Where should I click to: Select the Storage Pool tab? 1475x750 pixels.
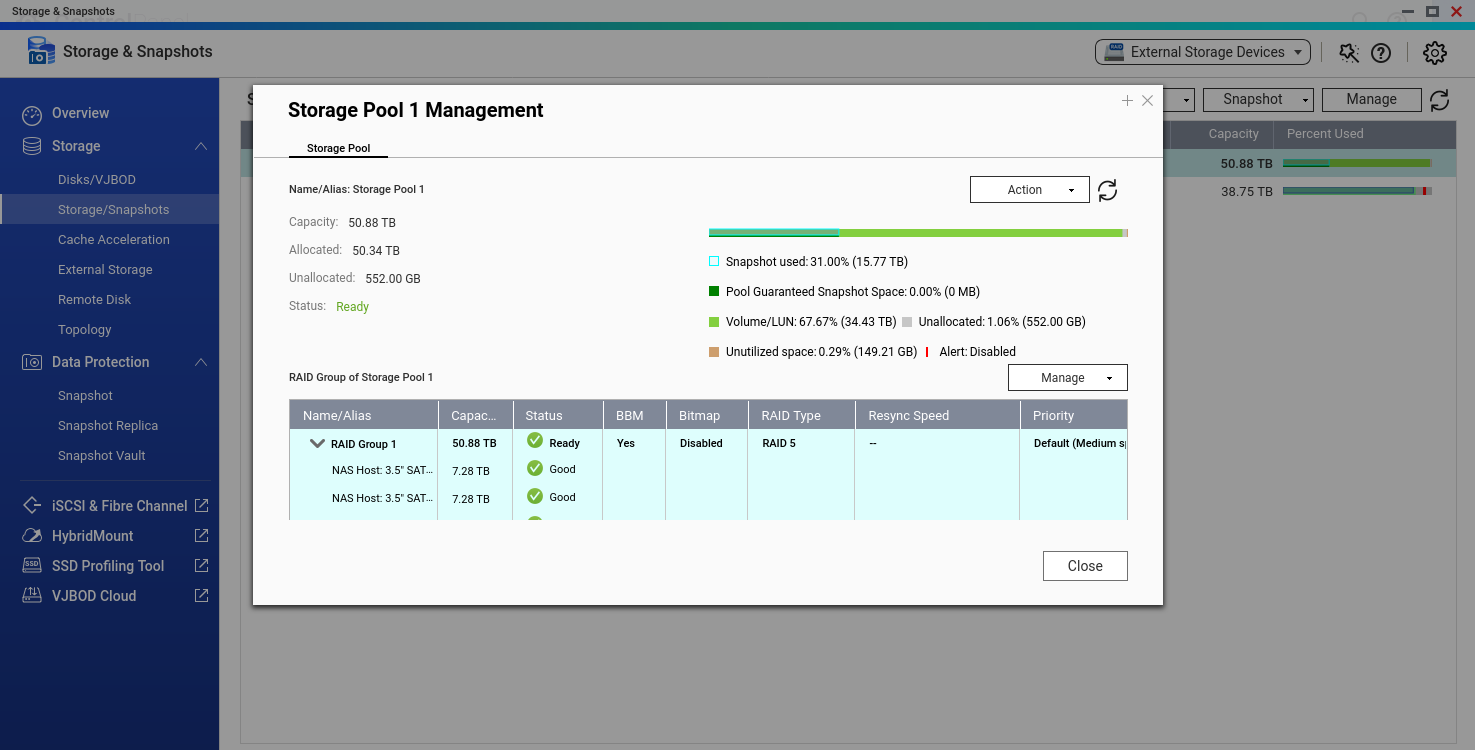pos(338,148)
